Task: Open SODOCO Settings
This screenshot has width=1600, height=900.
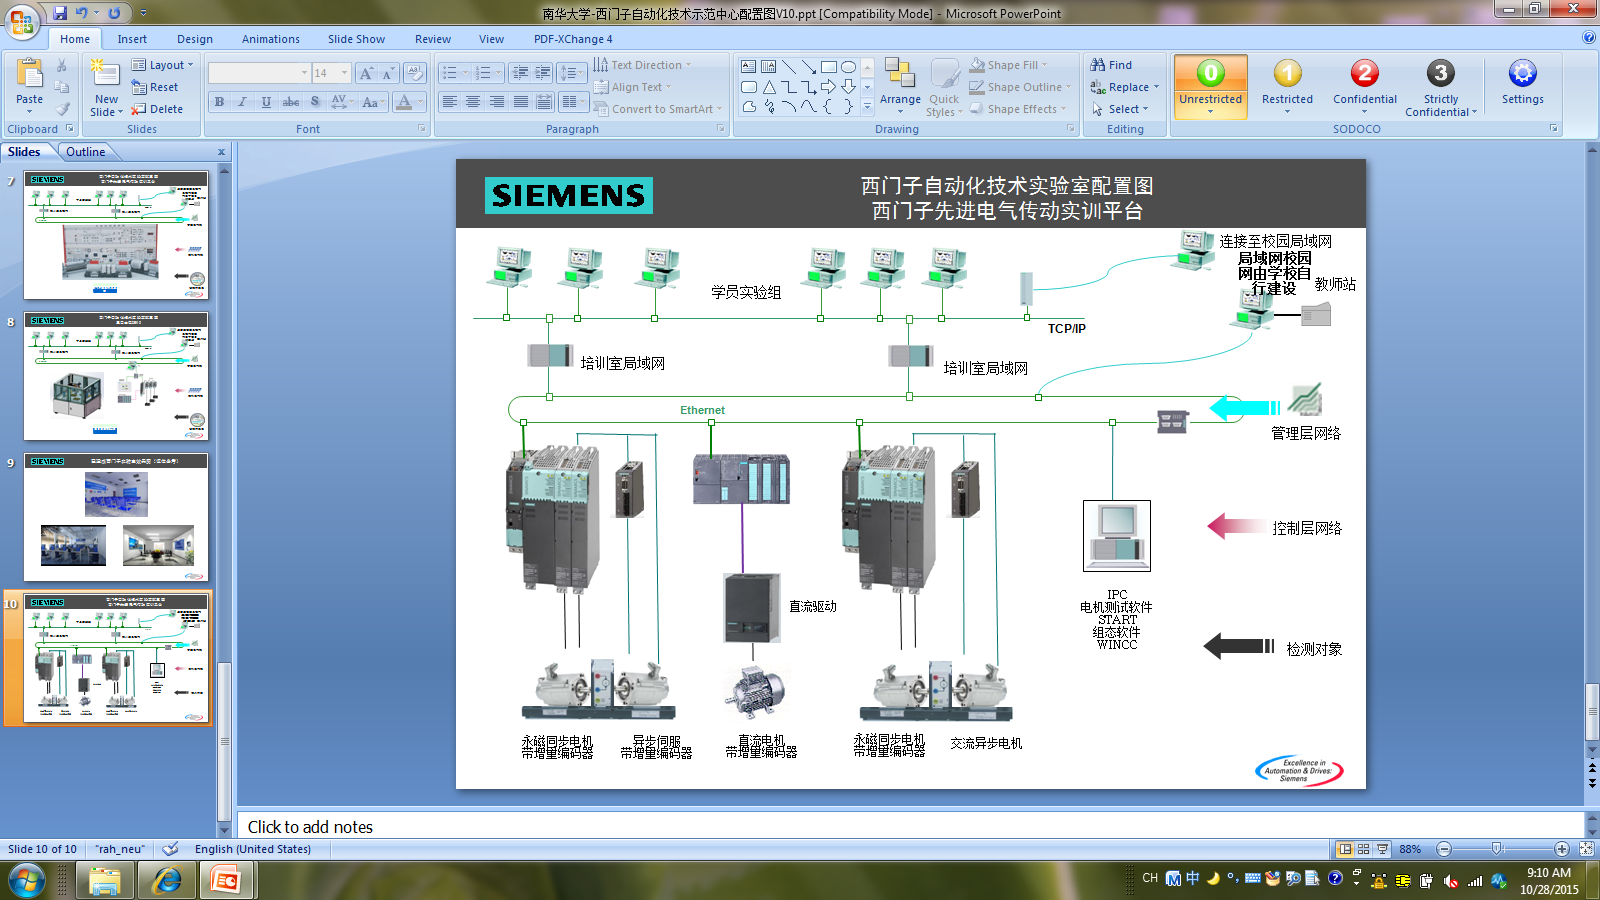Action: [1522, 82]
